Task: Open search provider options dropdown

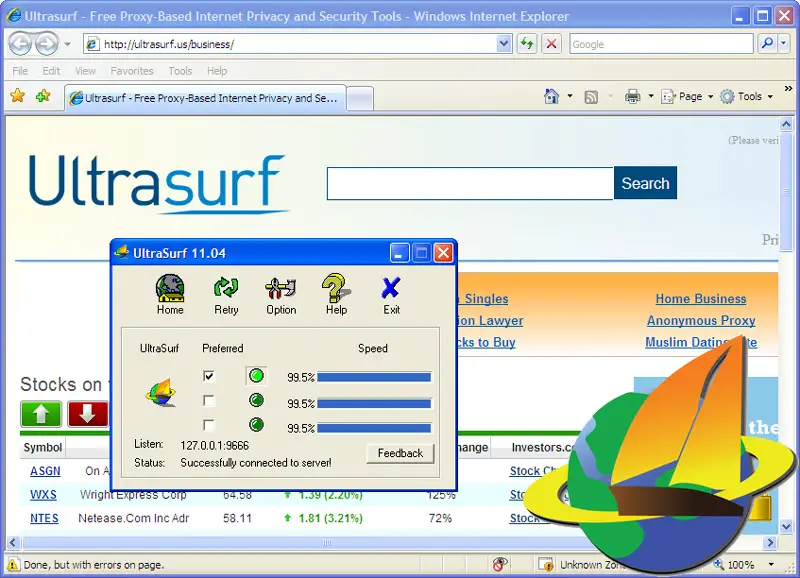Action: point(784,44)
